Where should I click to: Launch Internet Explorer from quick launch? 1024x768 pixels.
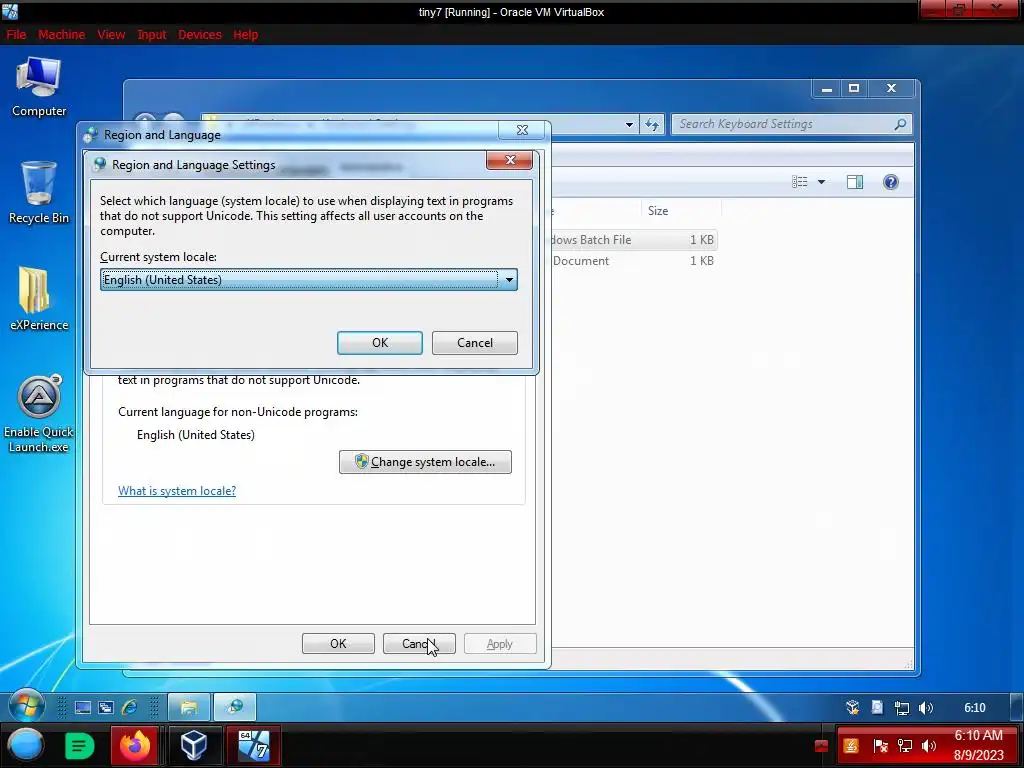pyautogui.click(x=129, y=707)
